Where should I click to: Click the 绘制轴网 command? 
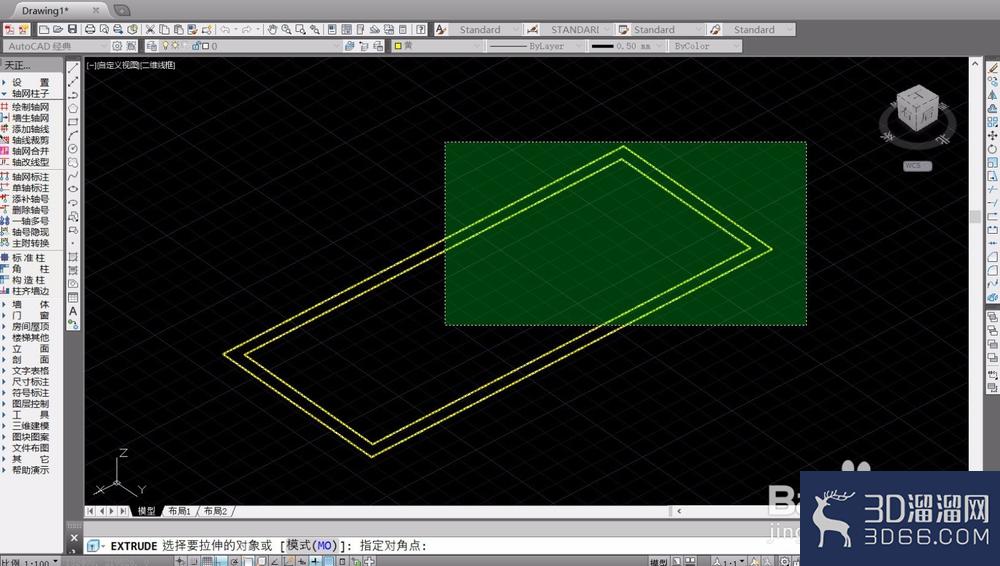[x=31, y=107]
